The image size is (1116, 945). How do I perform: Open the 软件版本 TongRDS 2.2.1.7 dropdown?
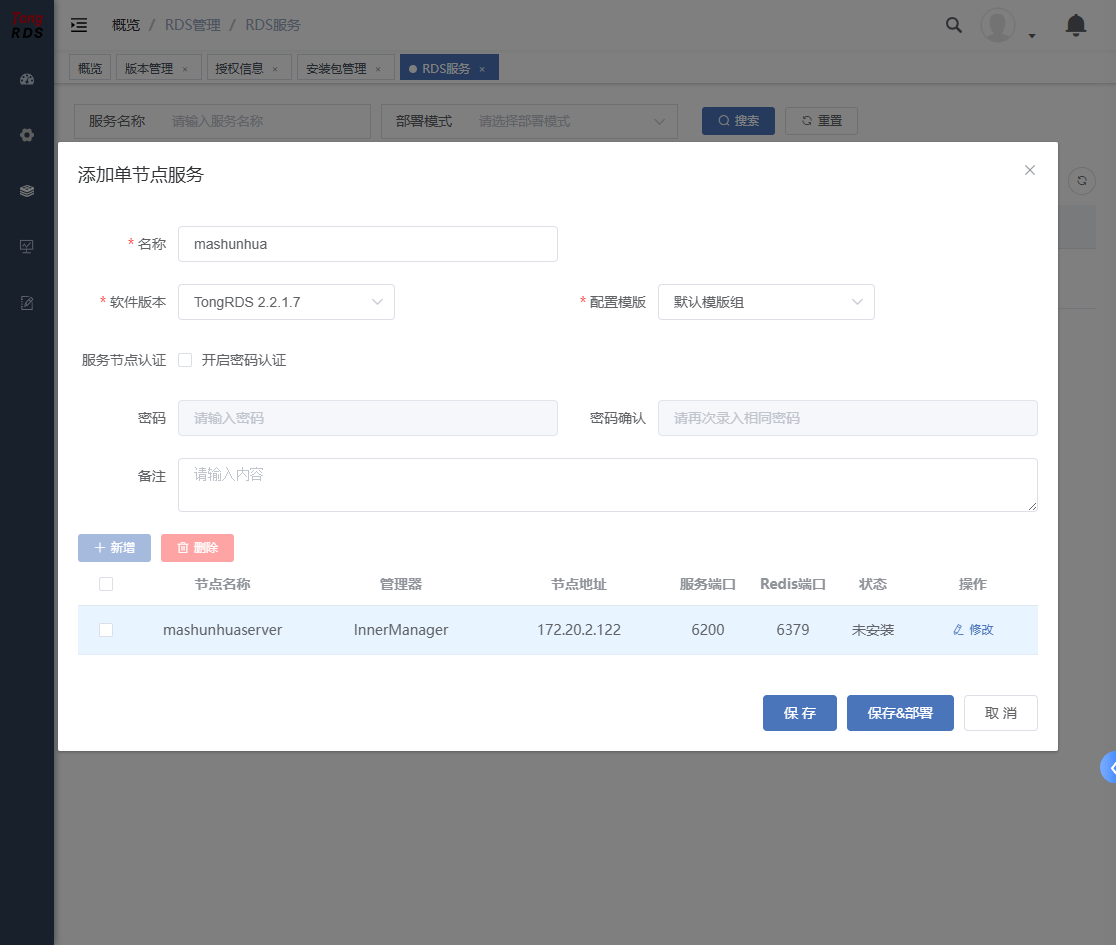tap(286, 302)
